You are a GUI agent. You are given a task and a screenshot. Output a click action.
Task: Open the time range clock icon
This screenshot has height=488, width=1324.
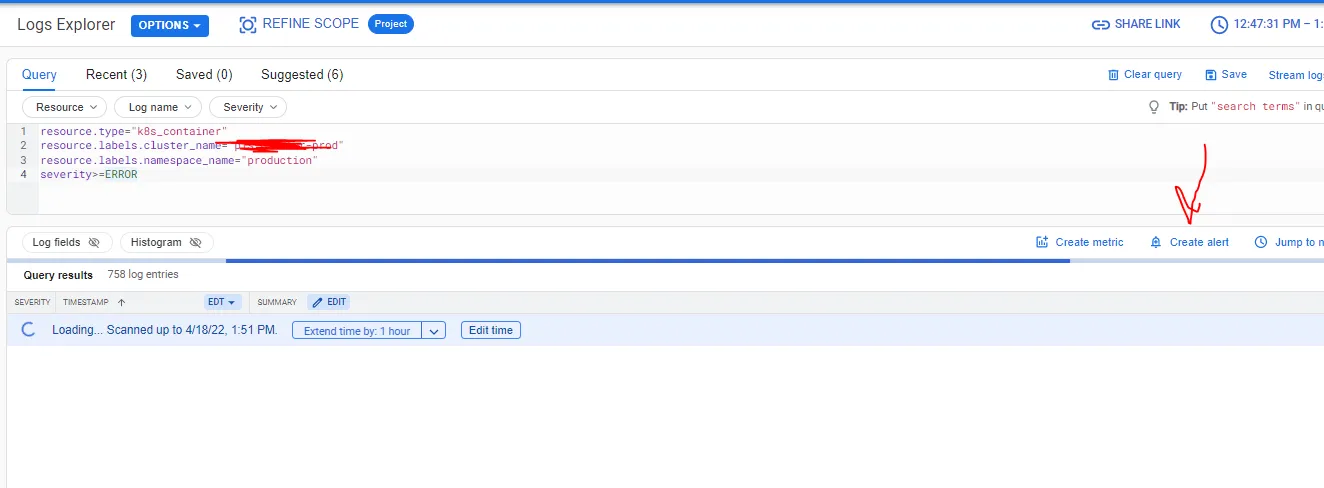point(1219,25)
